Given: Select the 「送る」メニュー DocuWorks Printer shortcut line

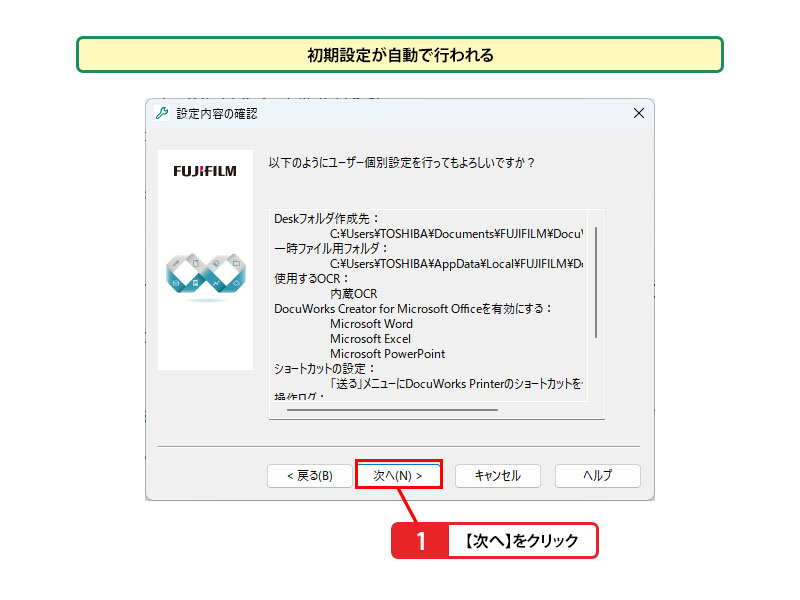Looking at the screenshot, I should pos(456,384).
